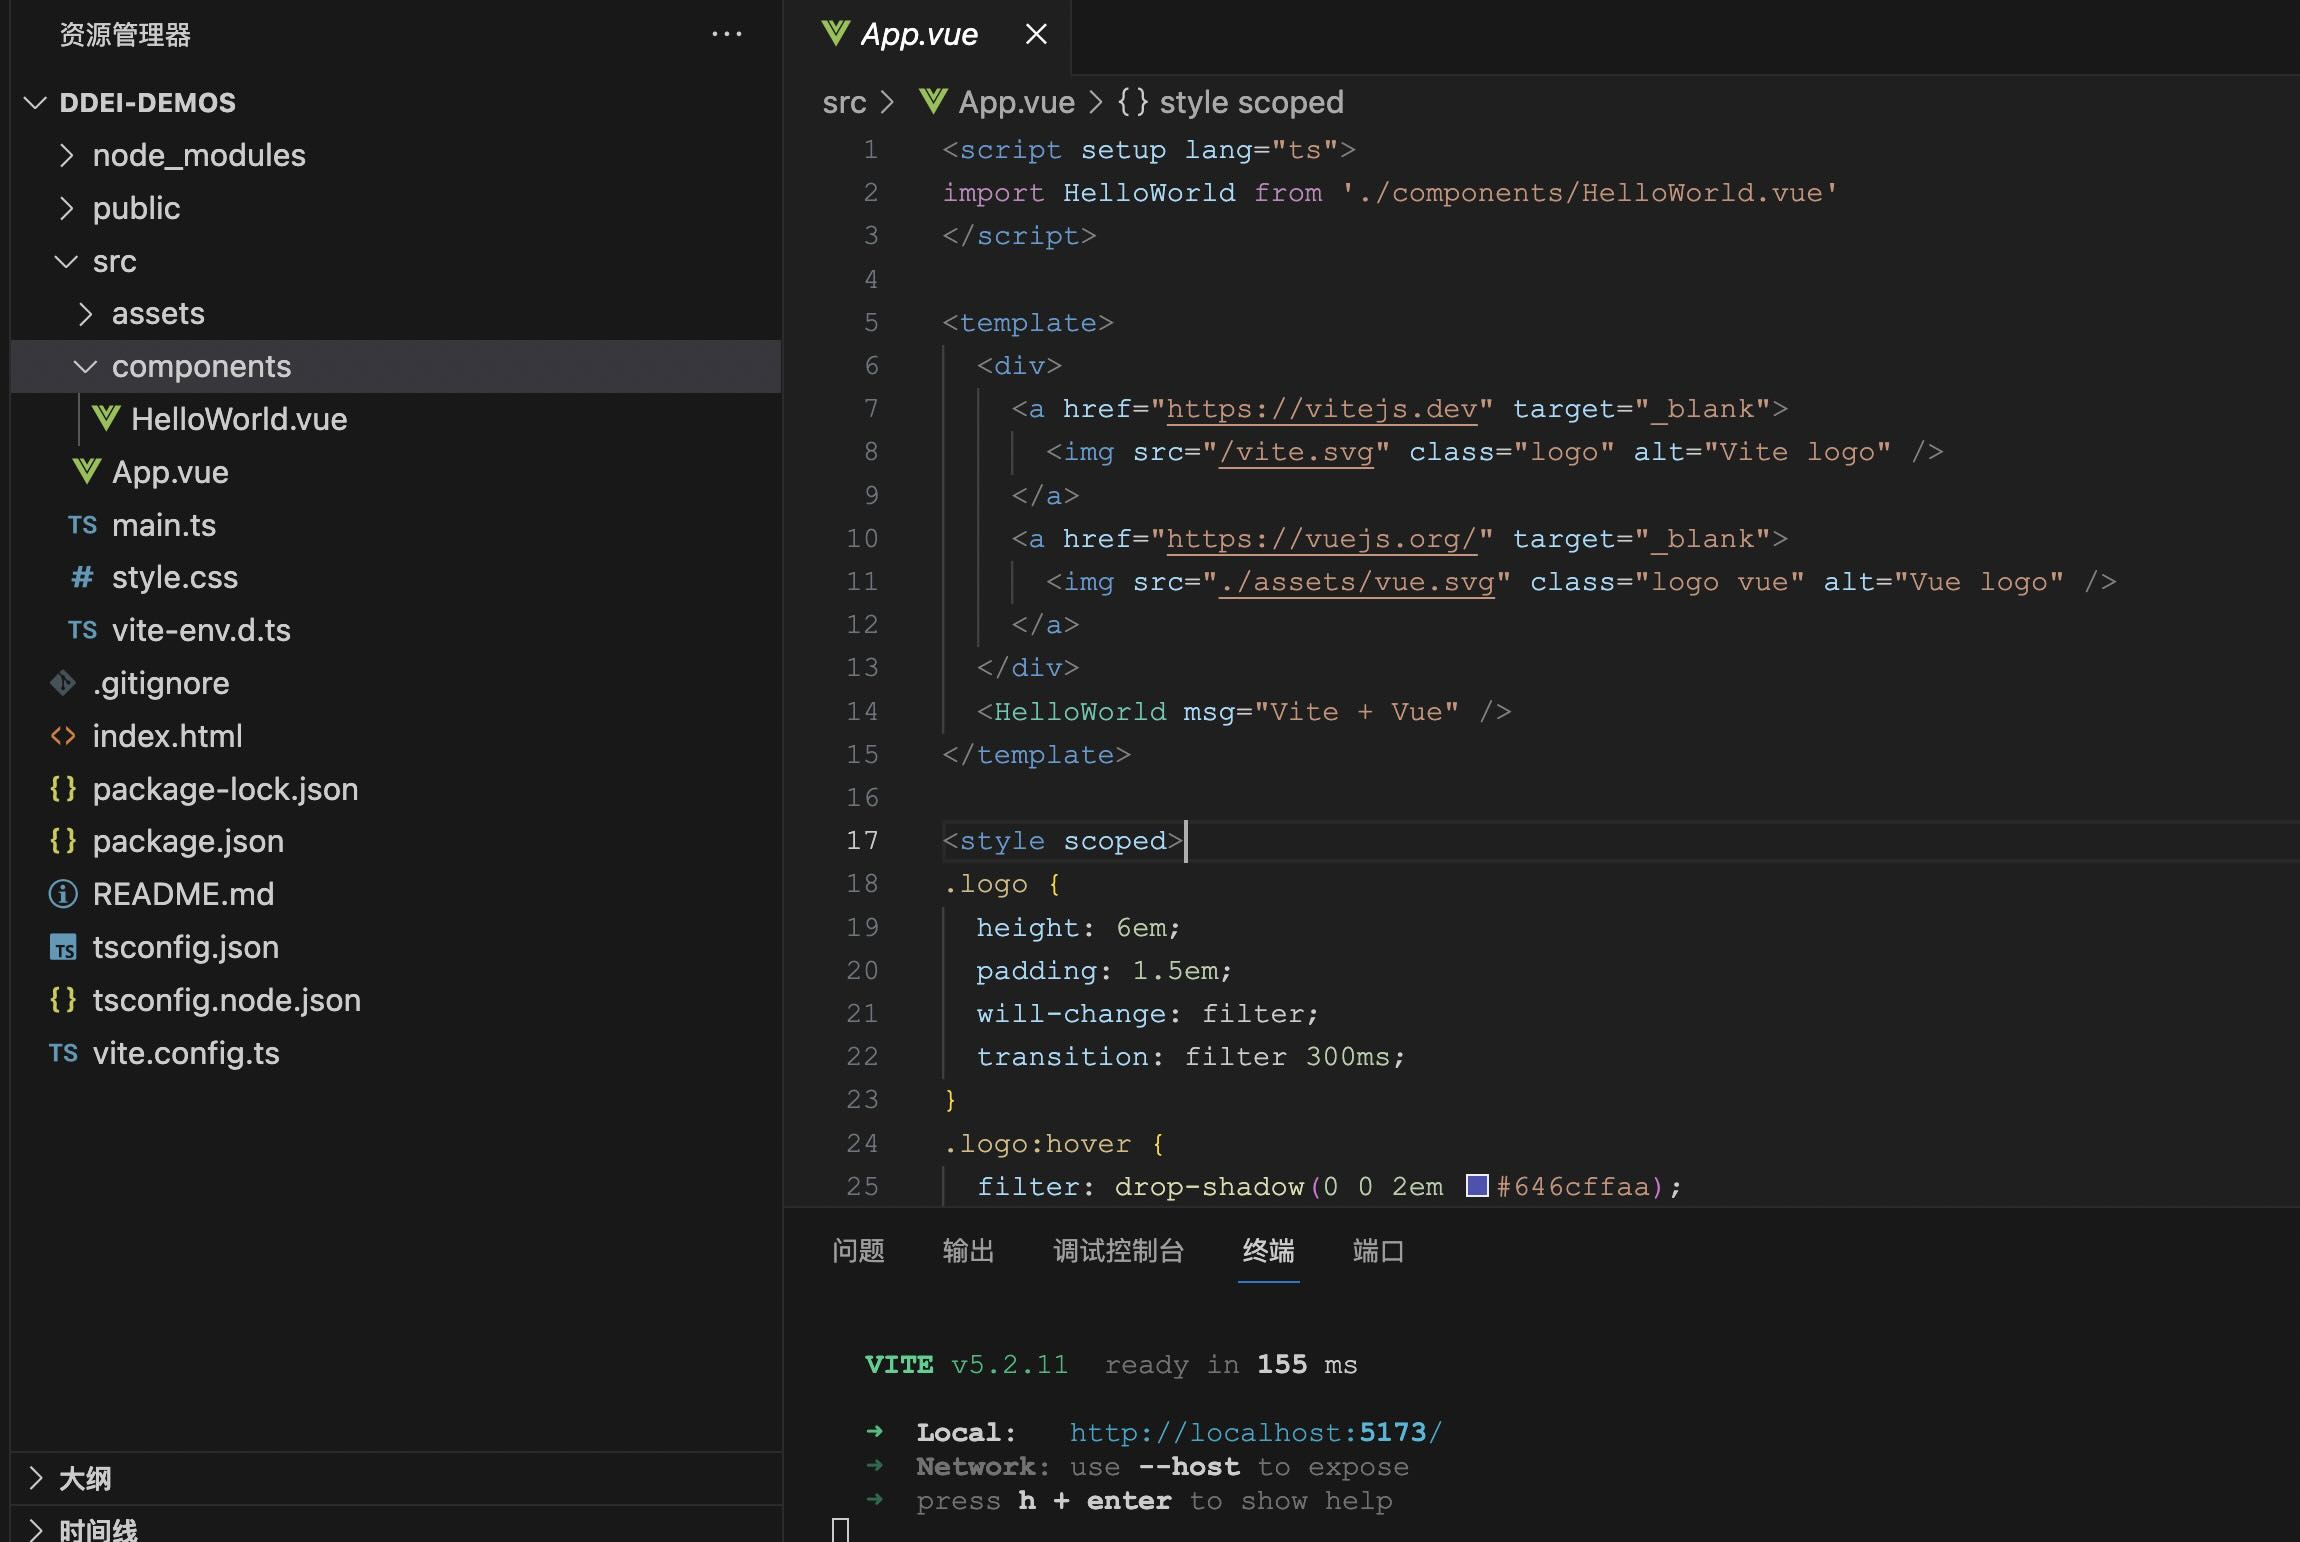Click the src breadcrumb segment
The image size is (2300, 1542).
click(844, 102)
